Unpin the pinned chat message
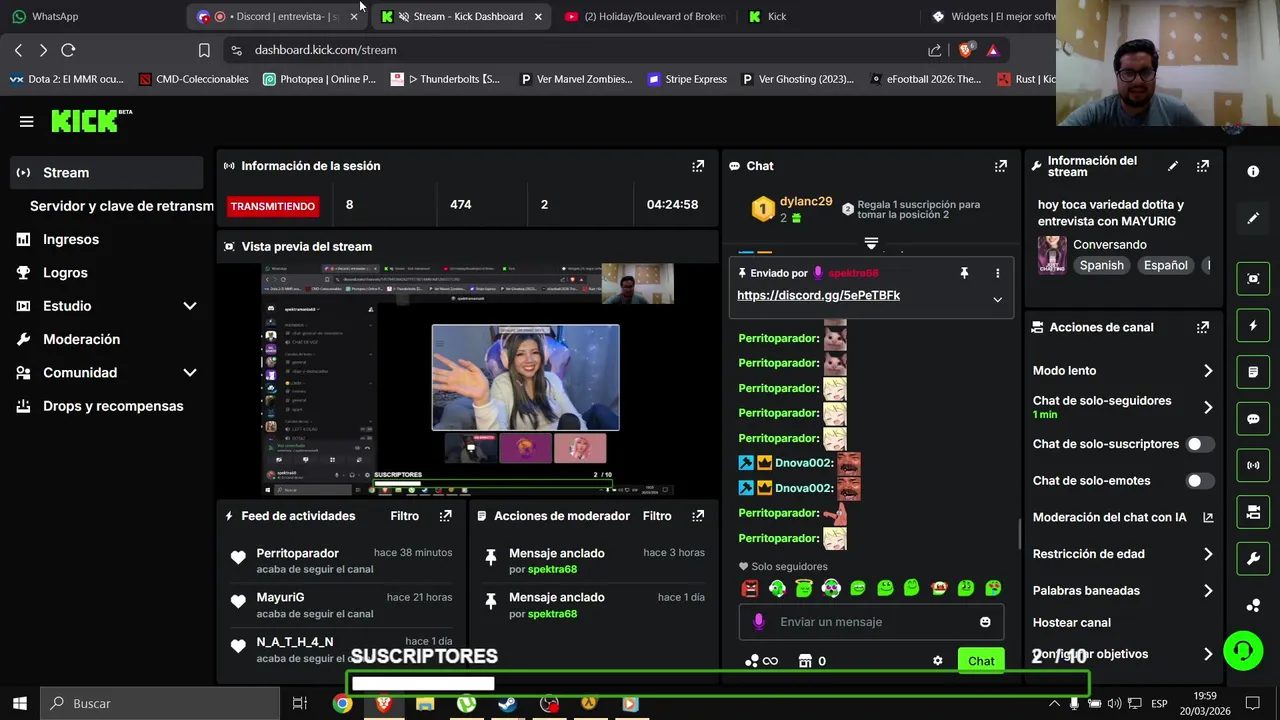 964,273
